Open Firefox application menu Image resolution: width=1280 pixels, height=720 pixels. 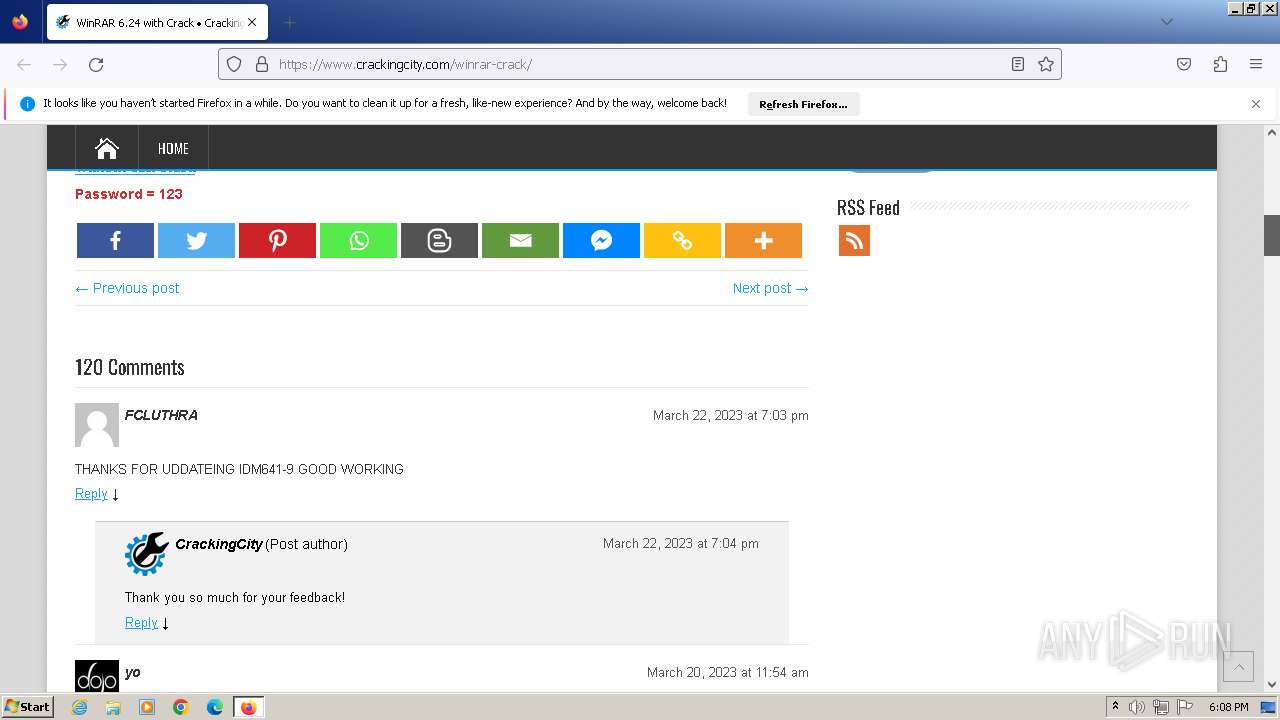(x=1256, y=64)
